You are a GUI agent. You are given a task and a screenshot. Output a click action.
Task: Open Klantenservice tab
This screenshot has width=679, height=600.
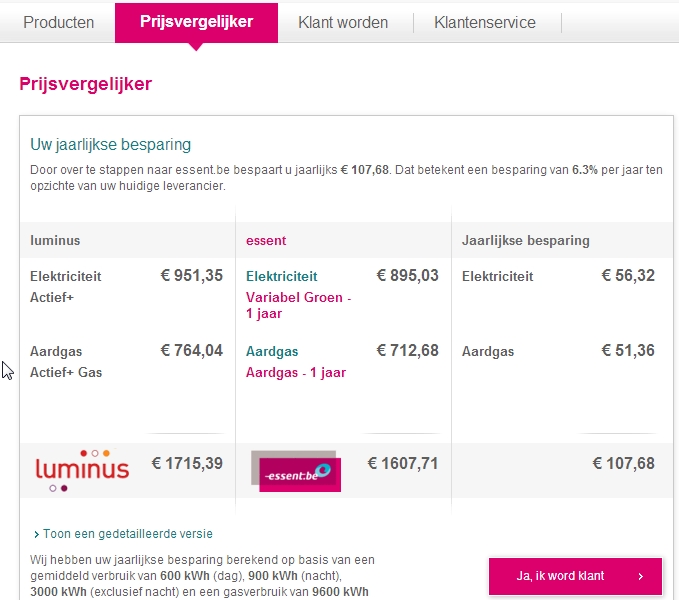pyautogui.click(x=485, y=23)
